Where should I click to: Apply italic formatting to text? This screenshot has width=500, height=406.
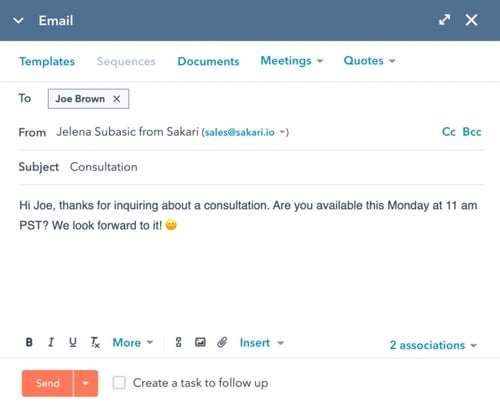[x=51, y=342]
